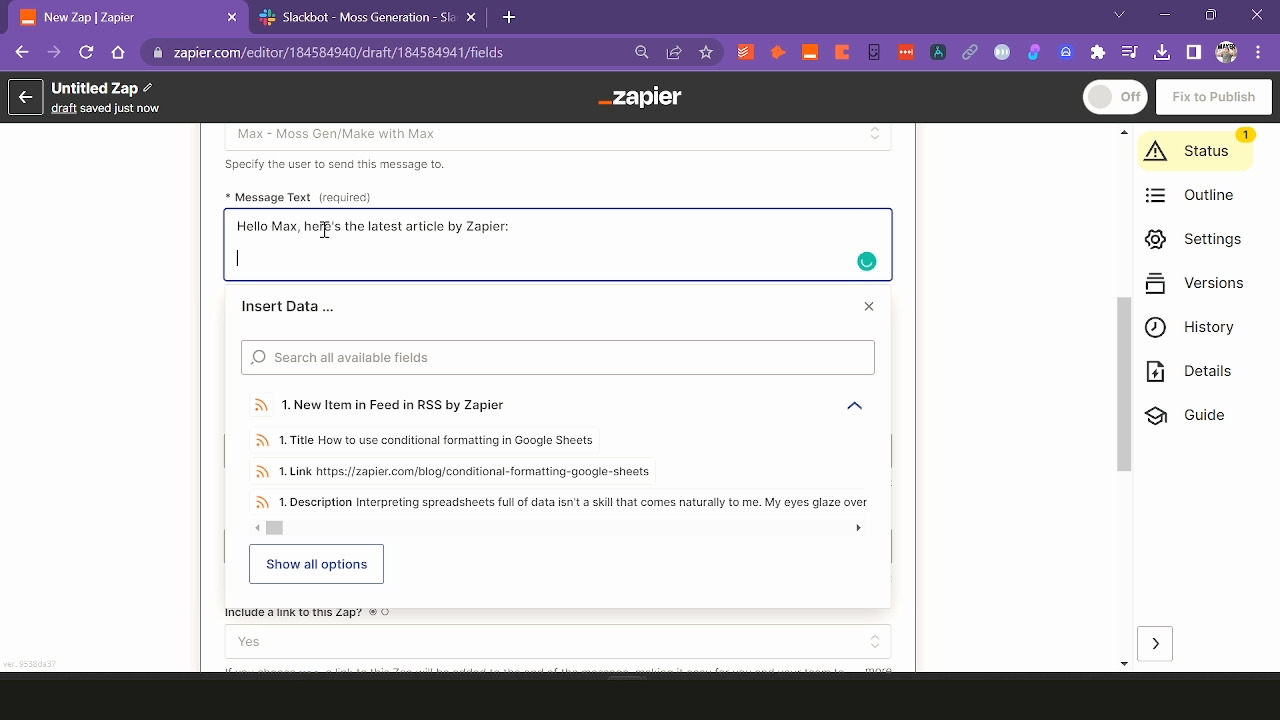Click the right arrow of horizontal data scrollbar
This screenshot has height=720, width=1280.
click(858, 528)
